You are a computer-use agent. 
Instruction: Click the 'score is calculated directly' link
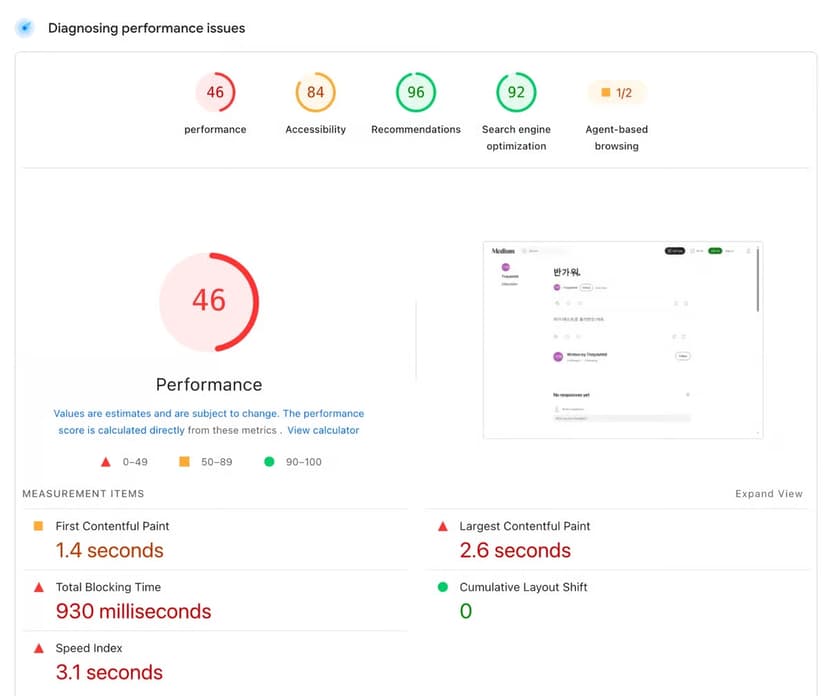tap(121, 430)
